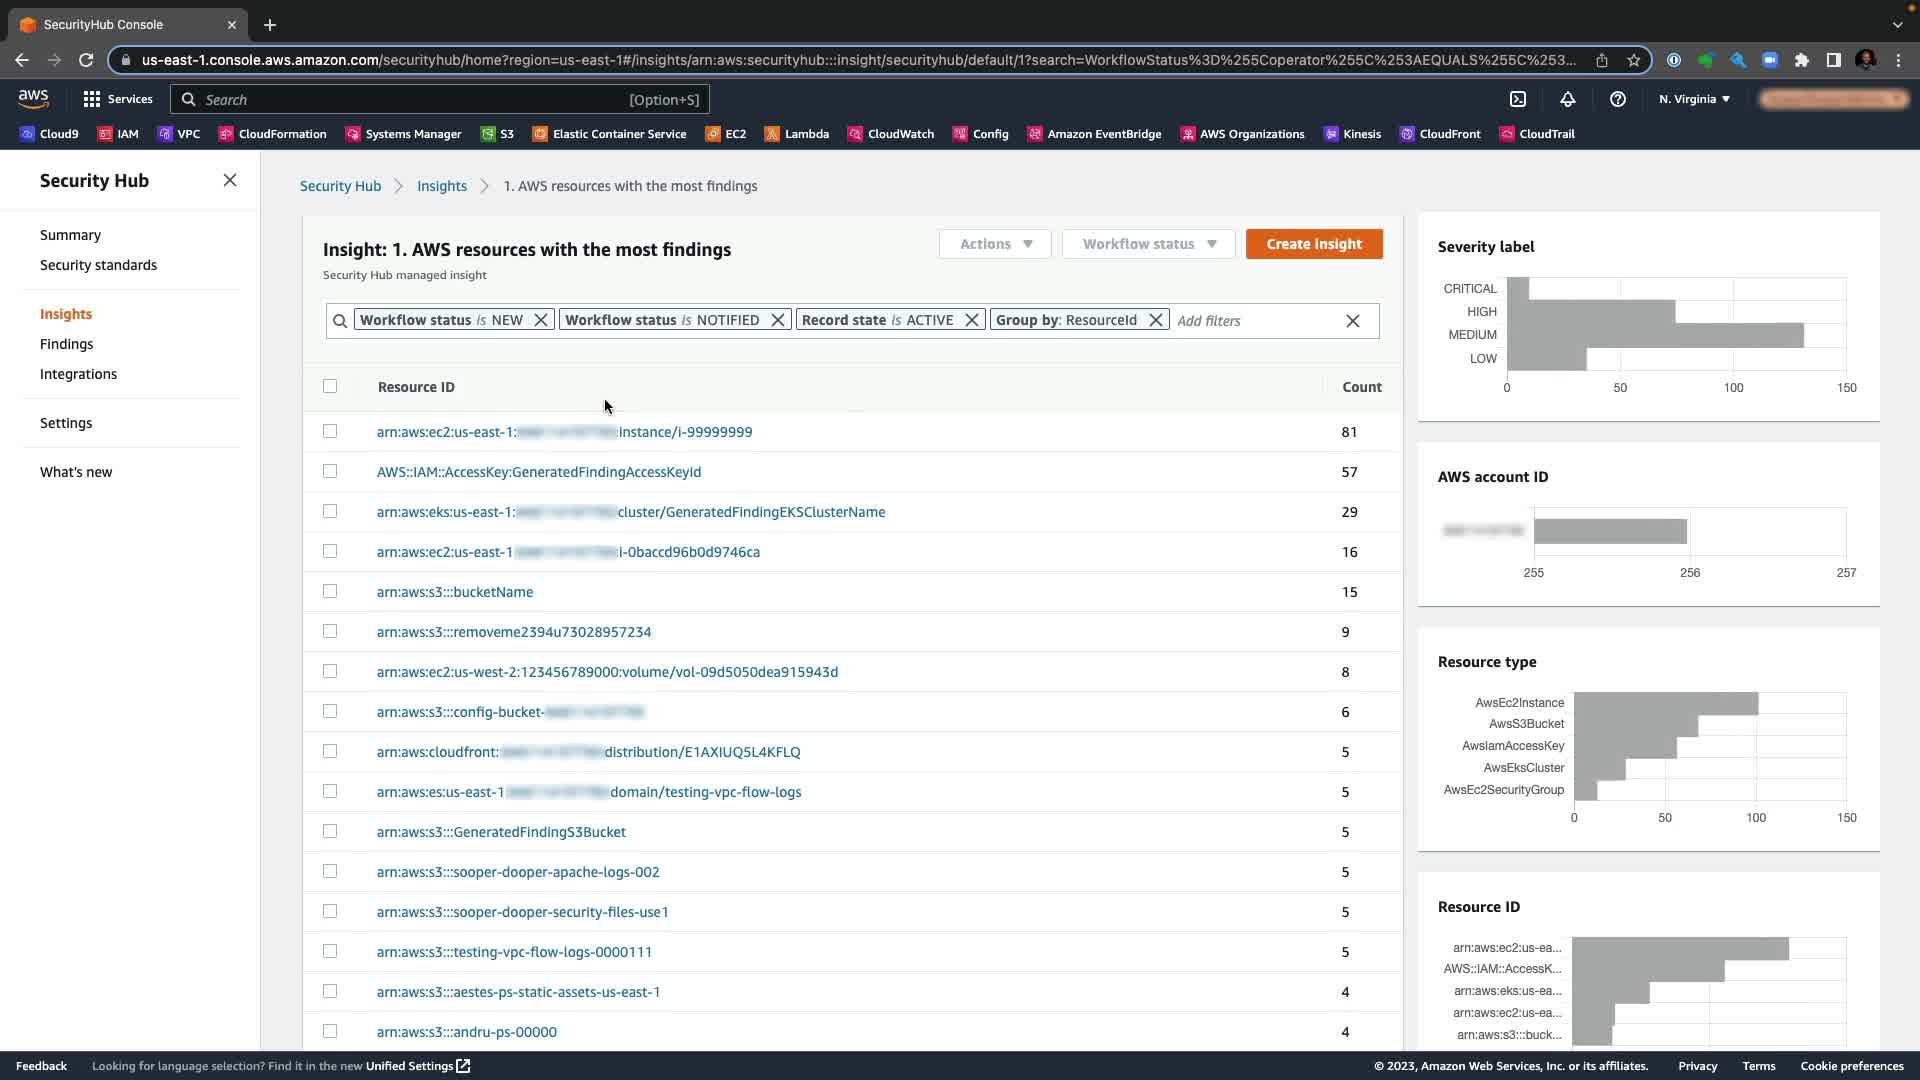The height and width of the screenshot is (1080, 1920).
Task: Open Security standards in the sidebar
Action: click(98, 265)
